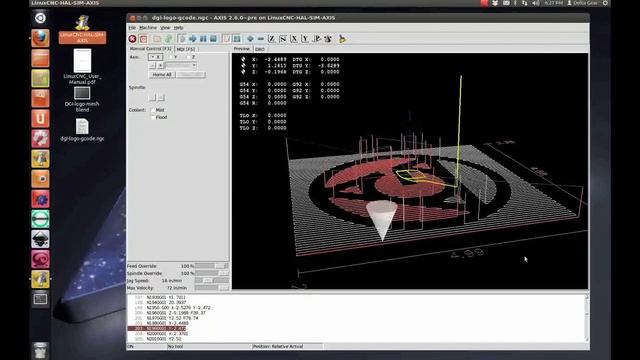Select Z axis radio button
The image size is (640, 360).
click(x=191, y=57)
